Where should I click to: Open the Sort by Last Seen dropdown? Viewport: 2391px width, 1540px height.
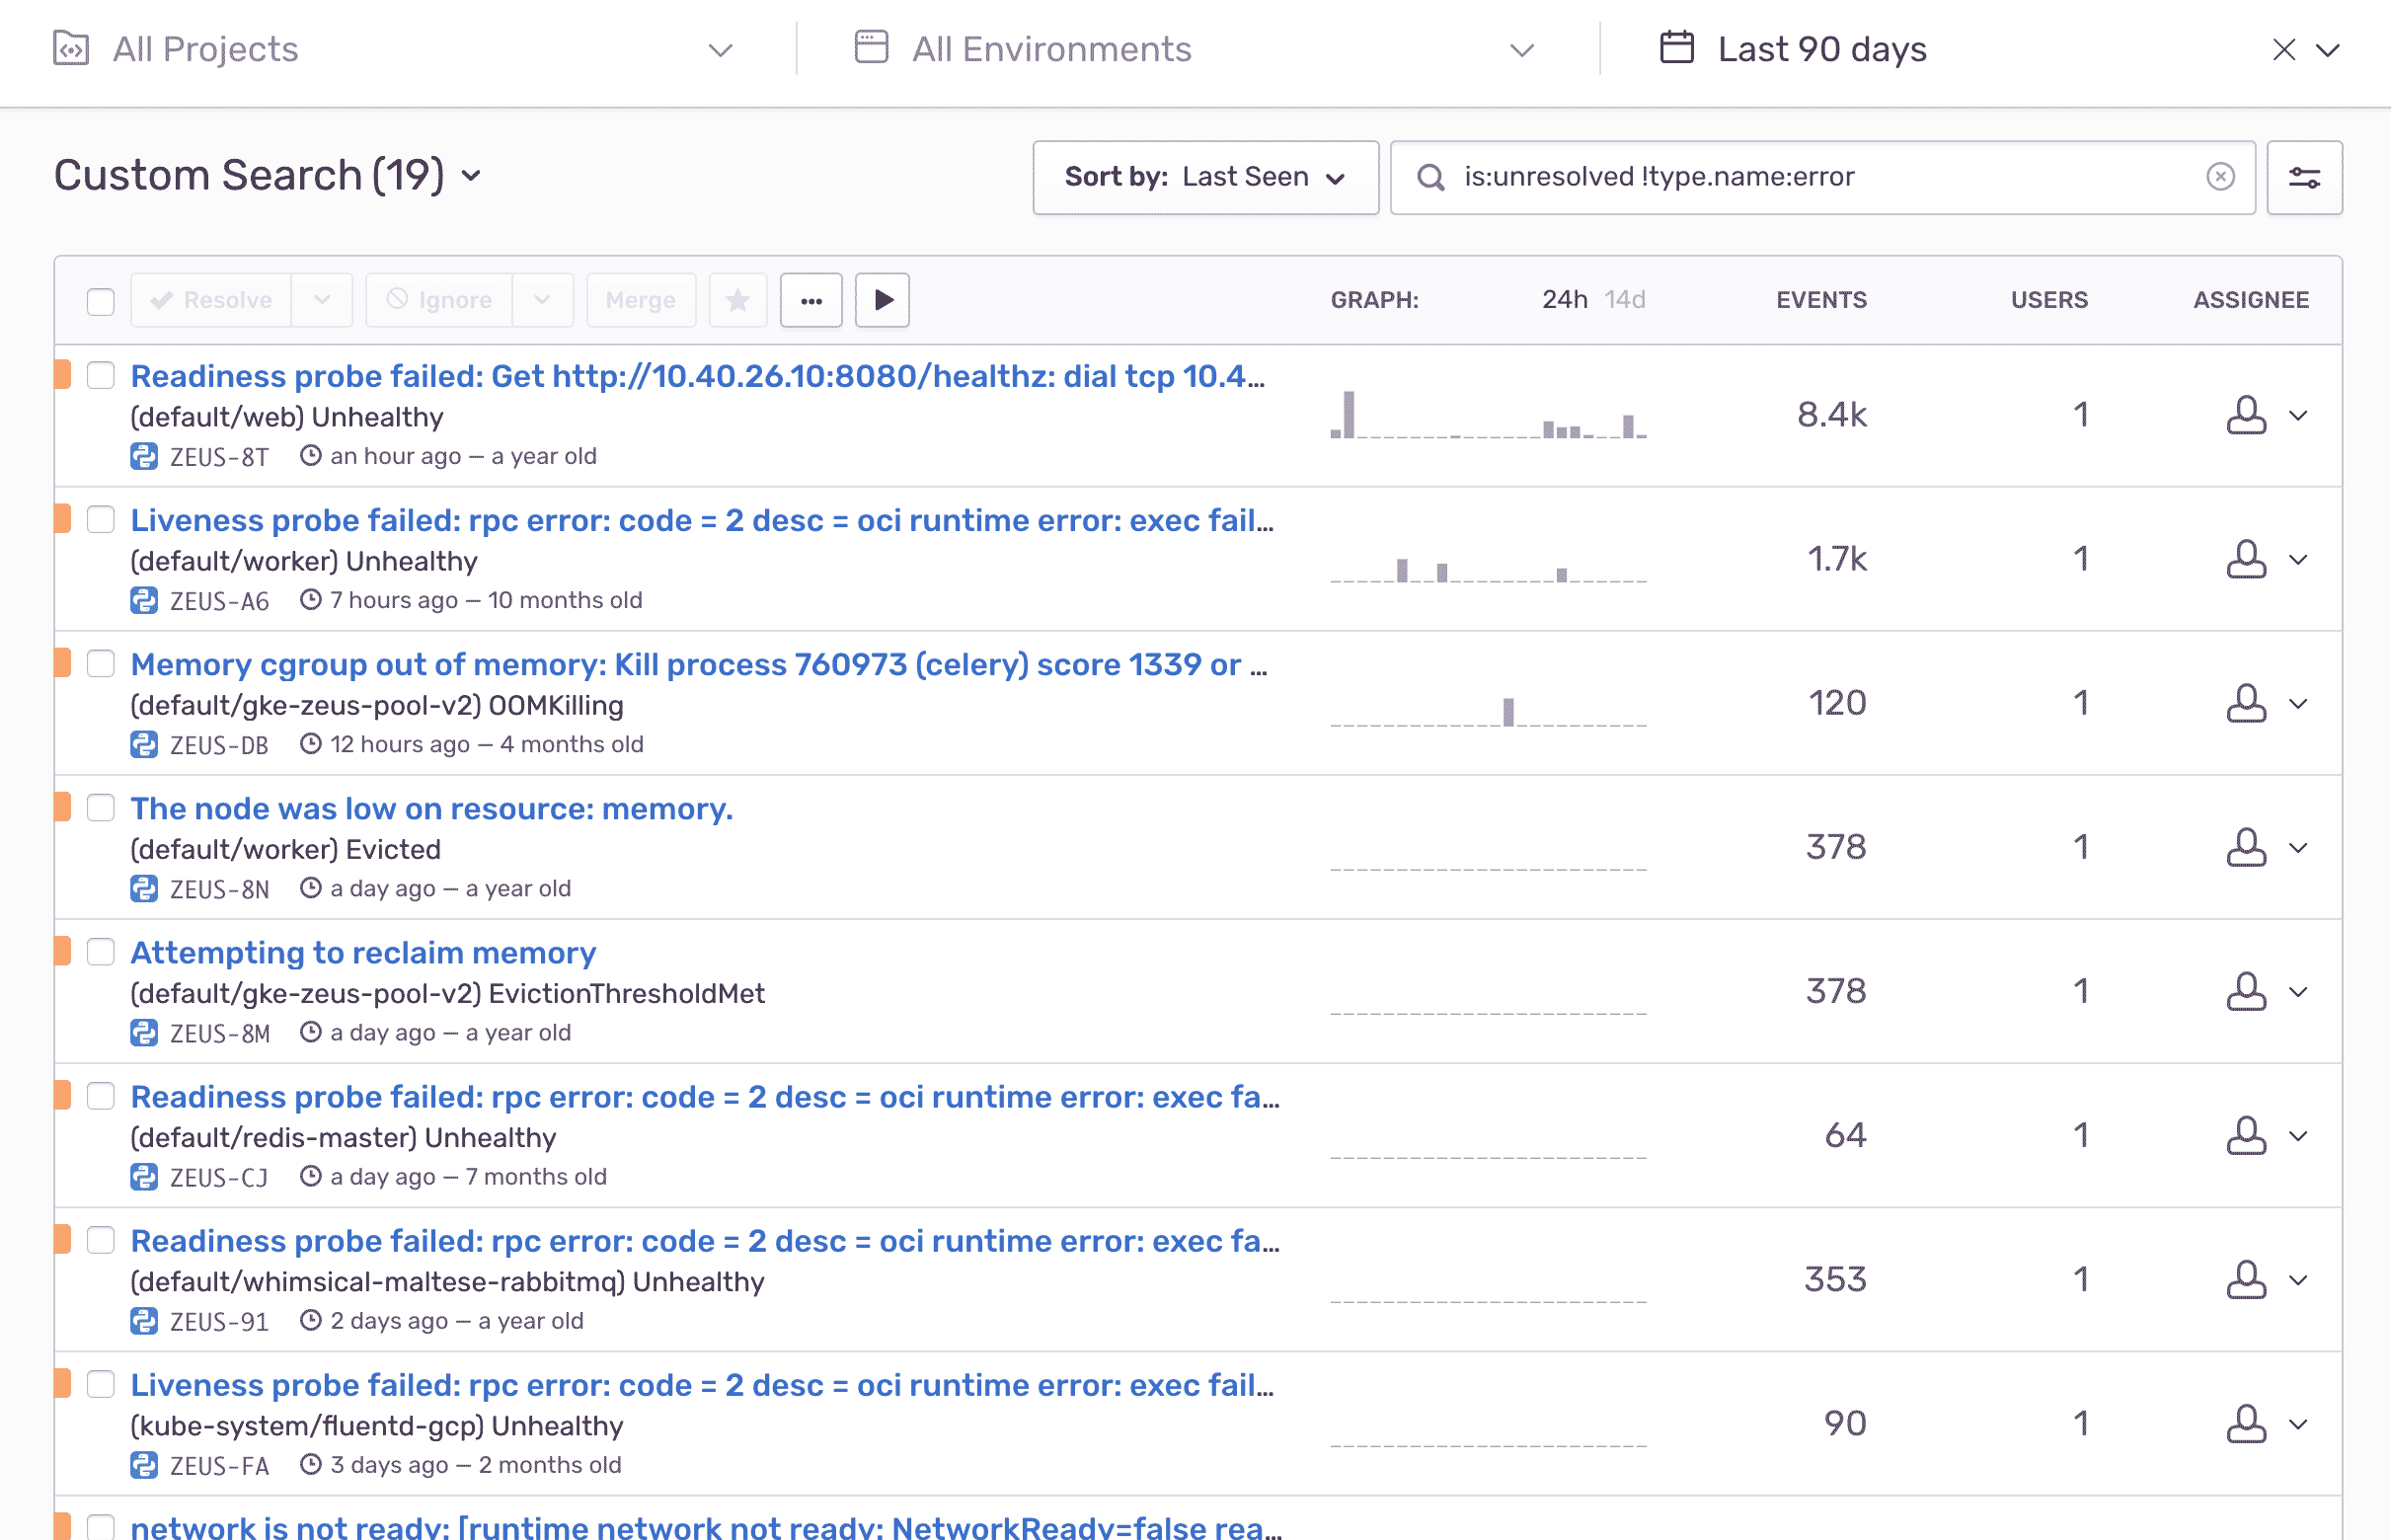[x=1205, y=177]
